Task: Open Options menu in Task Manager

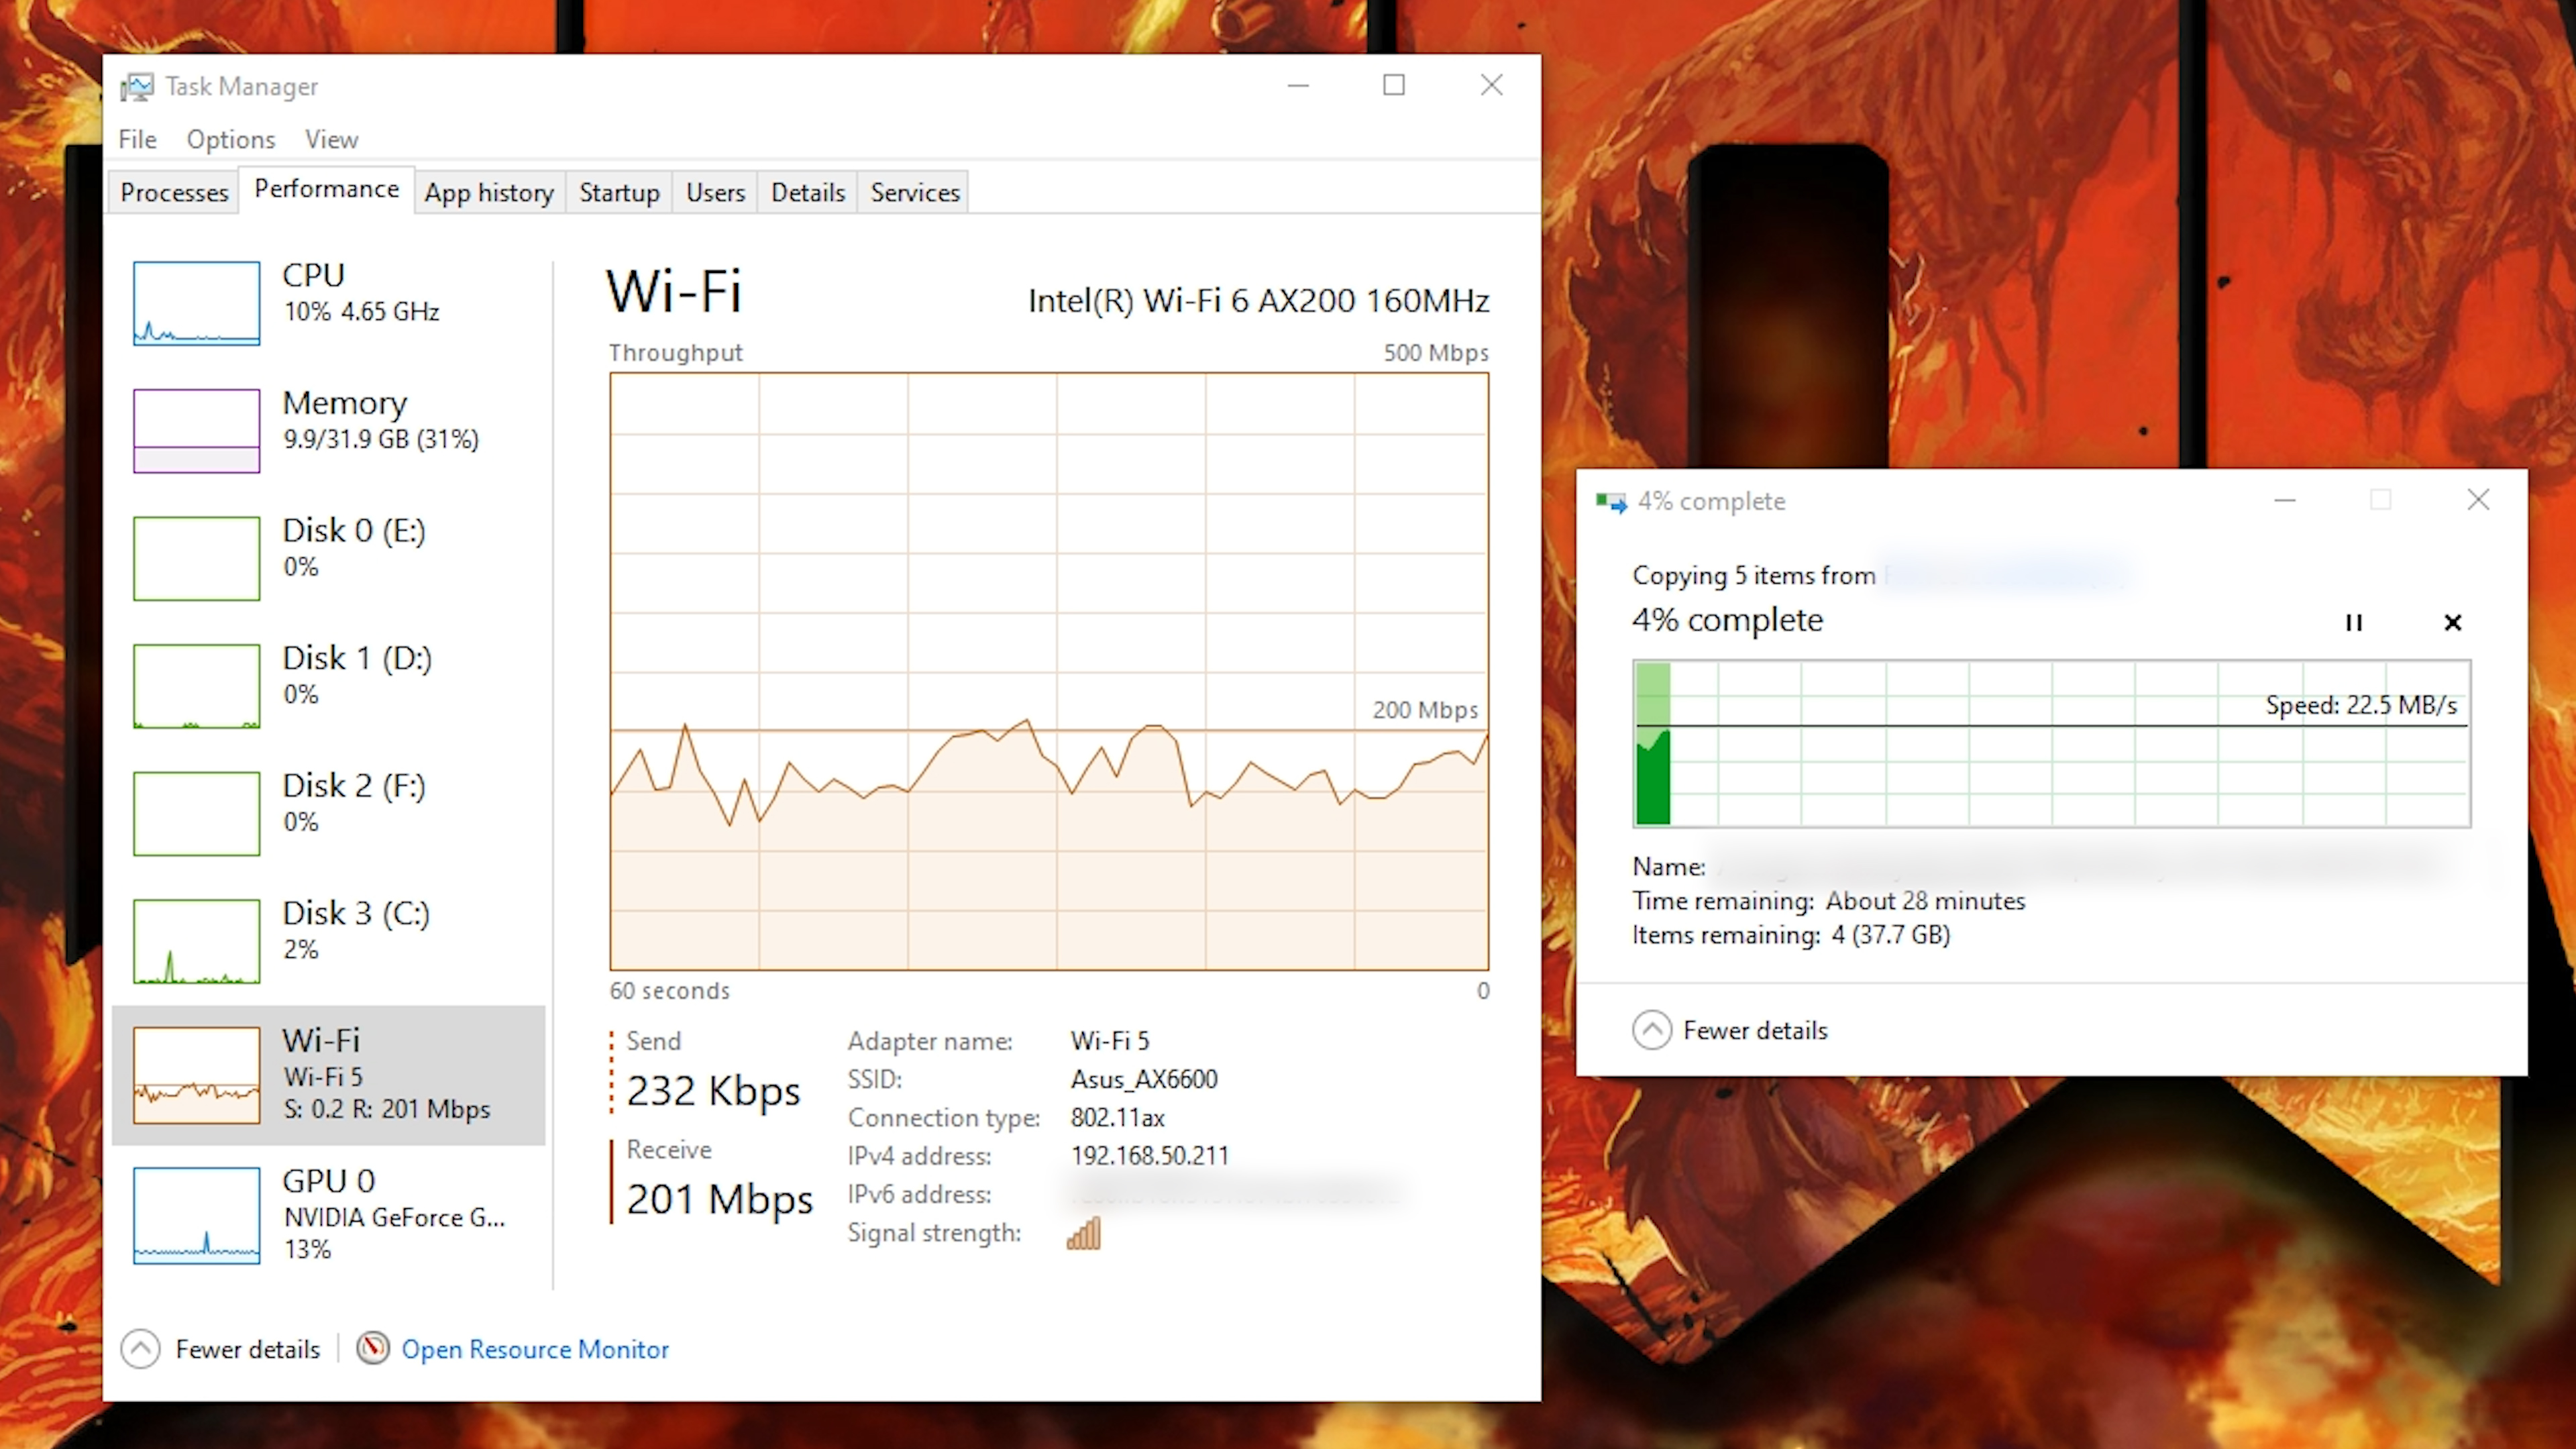Action: (x=231, y=138)
